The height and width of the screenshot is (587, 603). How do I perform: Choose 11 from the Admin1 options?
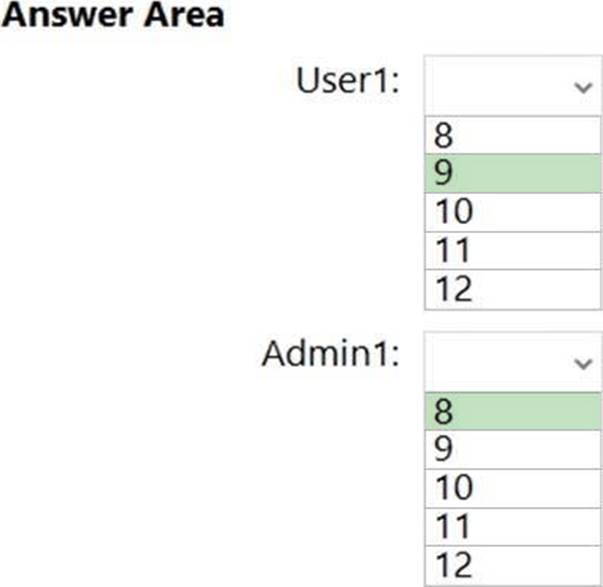[512, 526]
